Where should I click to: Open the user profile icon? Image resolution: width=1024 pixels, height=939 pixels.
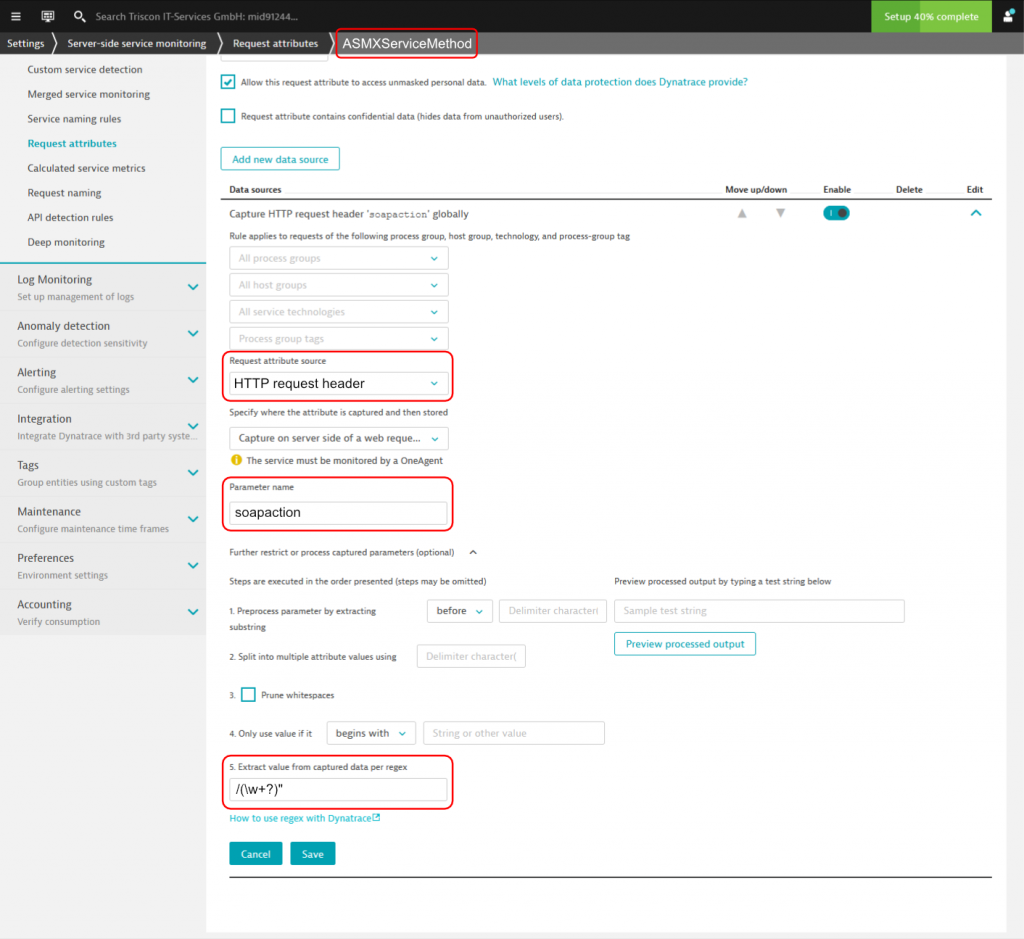click(1005, 15)
